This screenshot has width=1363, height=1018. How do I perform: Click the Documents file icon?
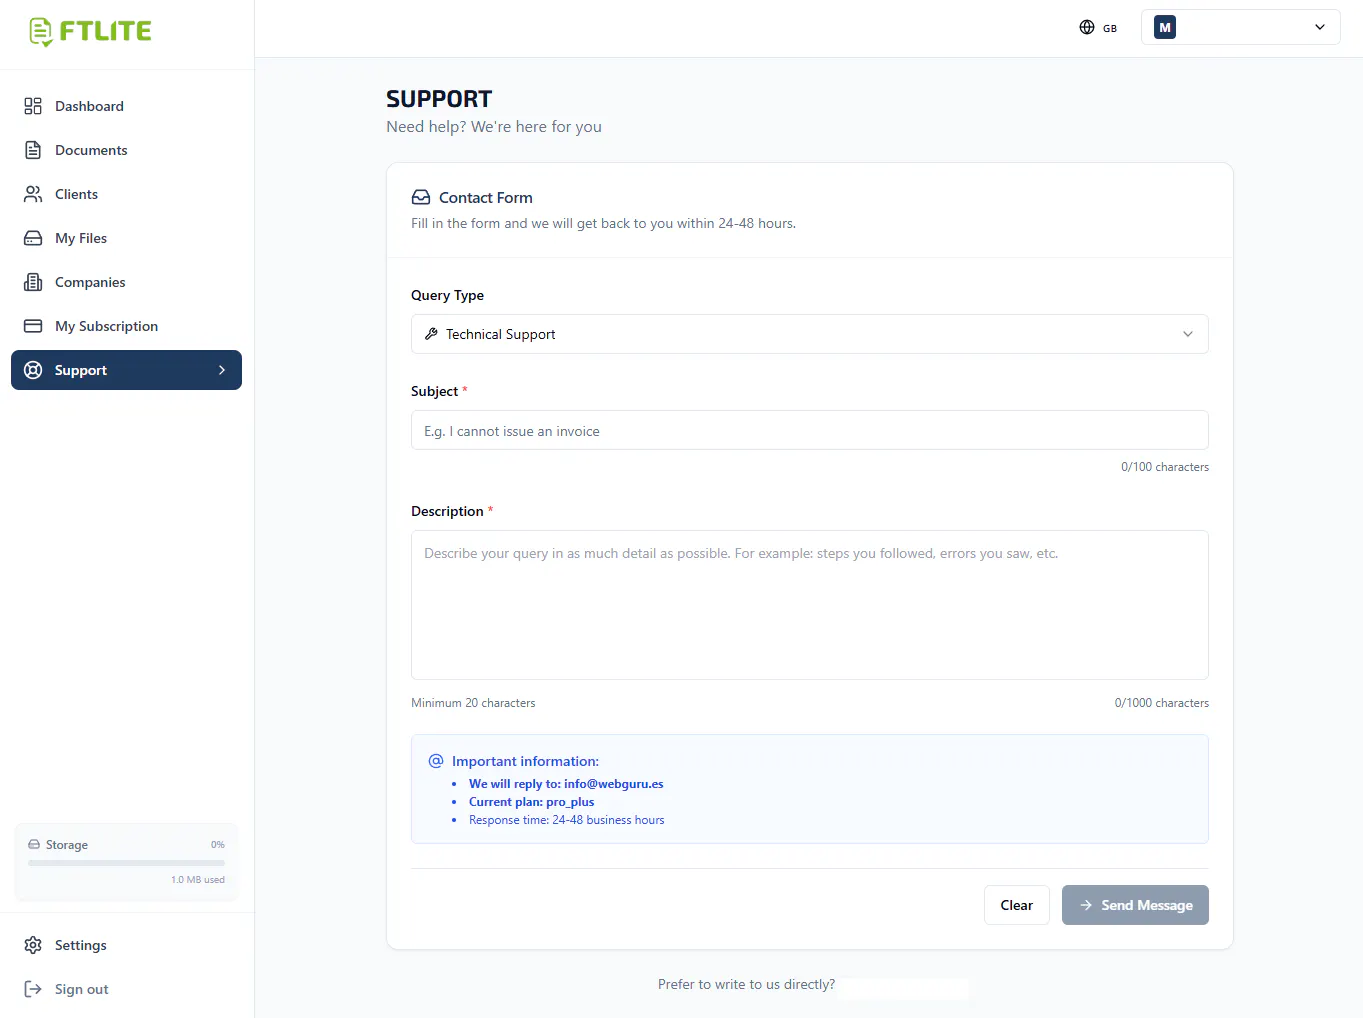[33, 150]
